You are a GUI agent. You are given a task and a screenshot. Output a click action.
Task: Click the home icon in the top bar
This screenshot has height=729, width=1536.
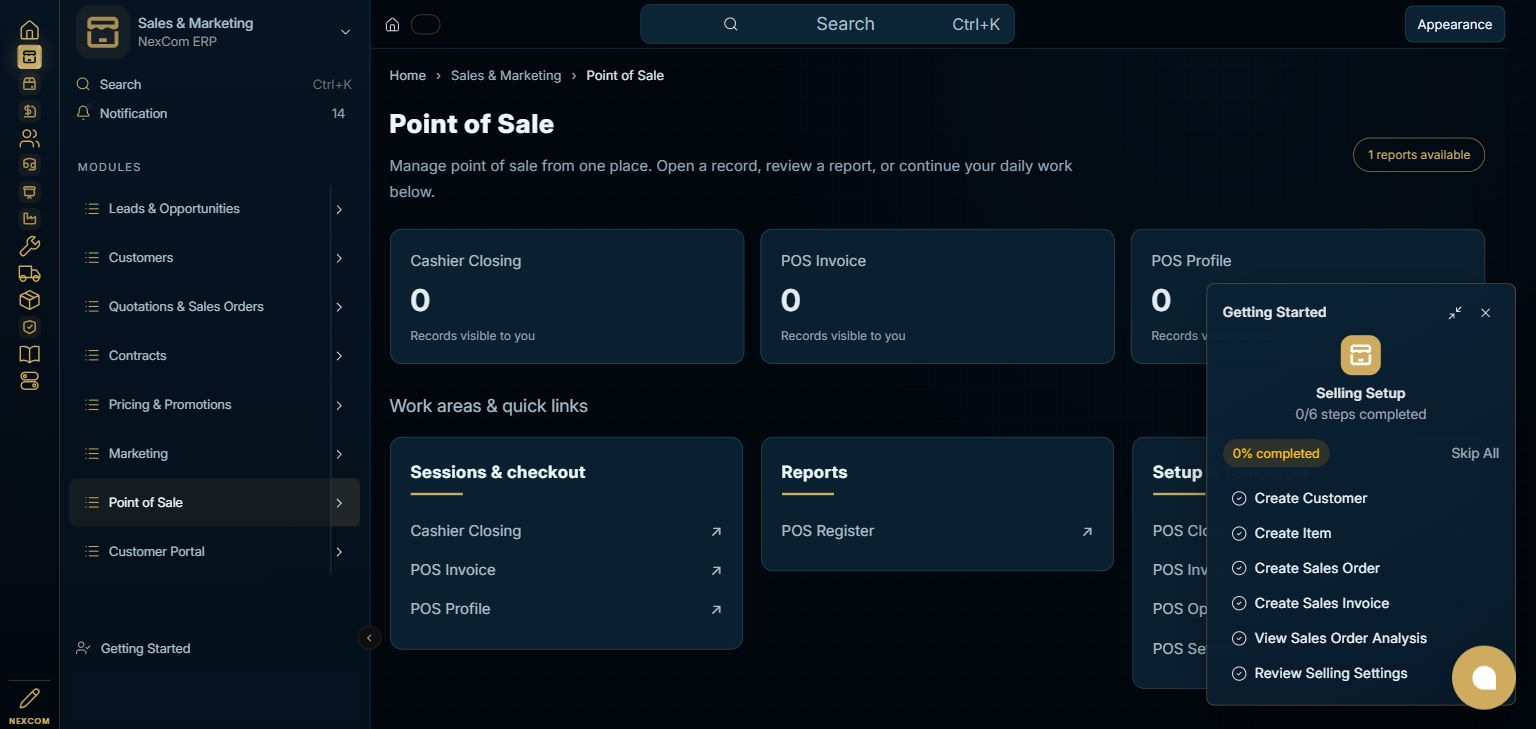(393, 24)
